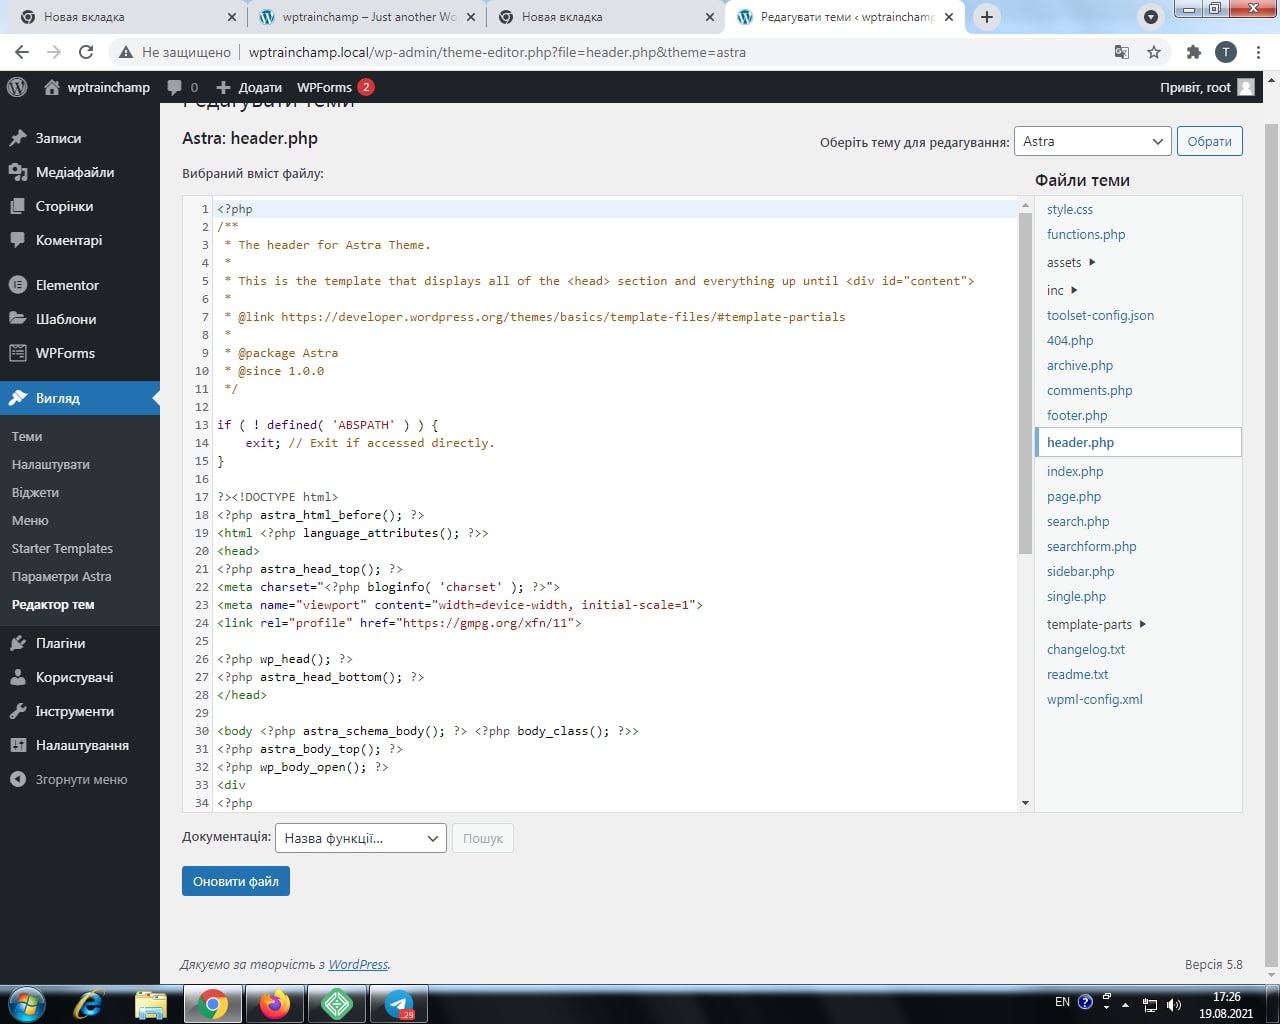
Task: Open Параметри Astra submenu item
Action: click(61, 576)
